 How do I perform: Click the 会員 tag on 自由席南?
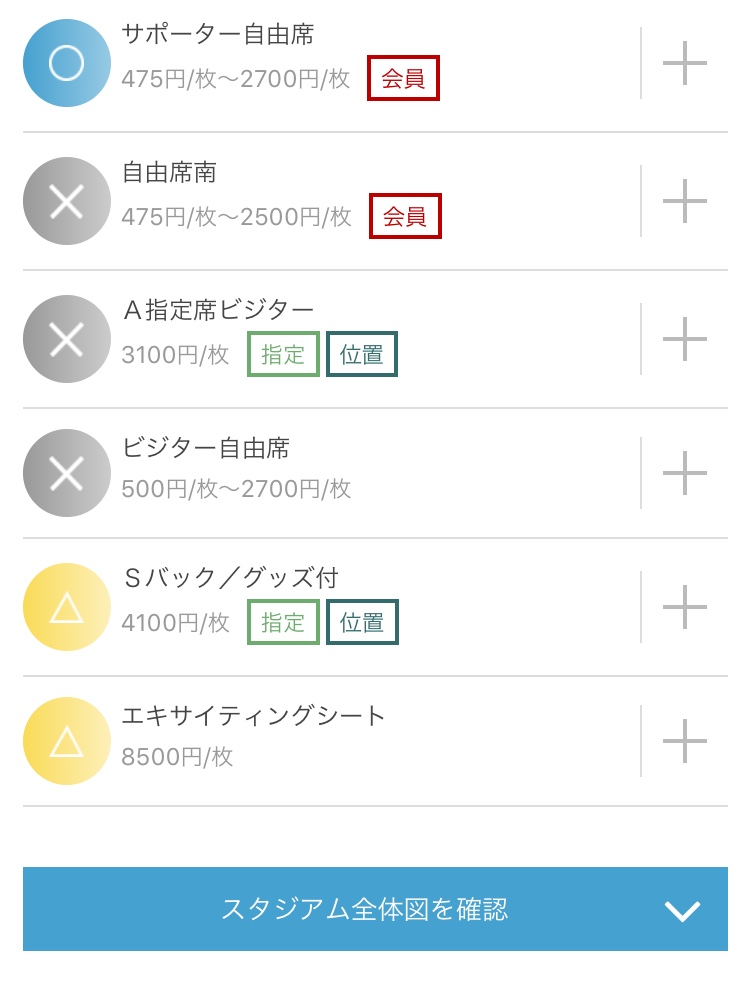[405, 217]
